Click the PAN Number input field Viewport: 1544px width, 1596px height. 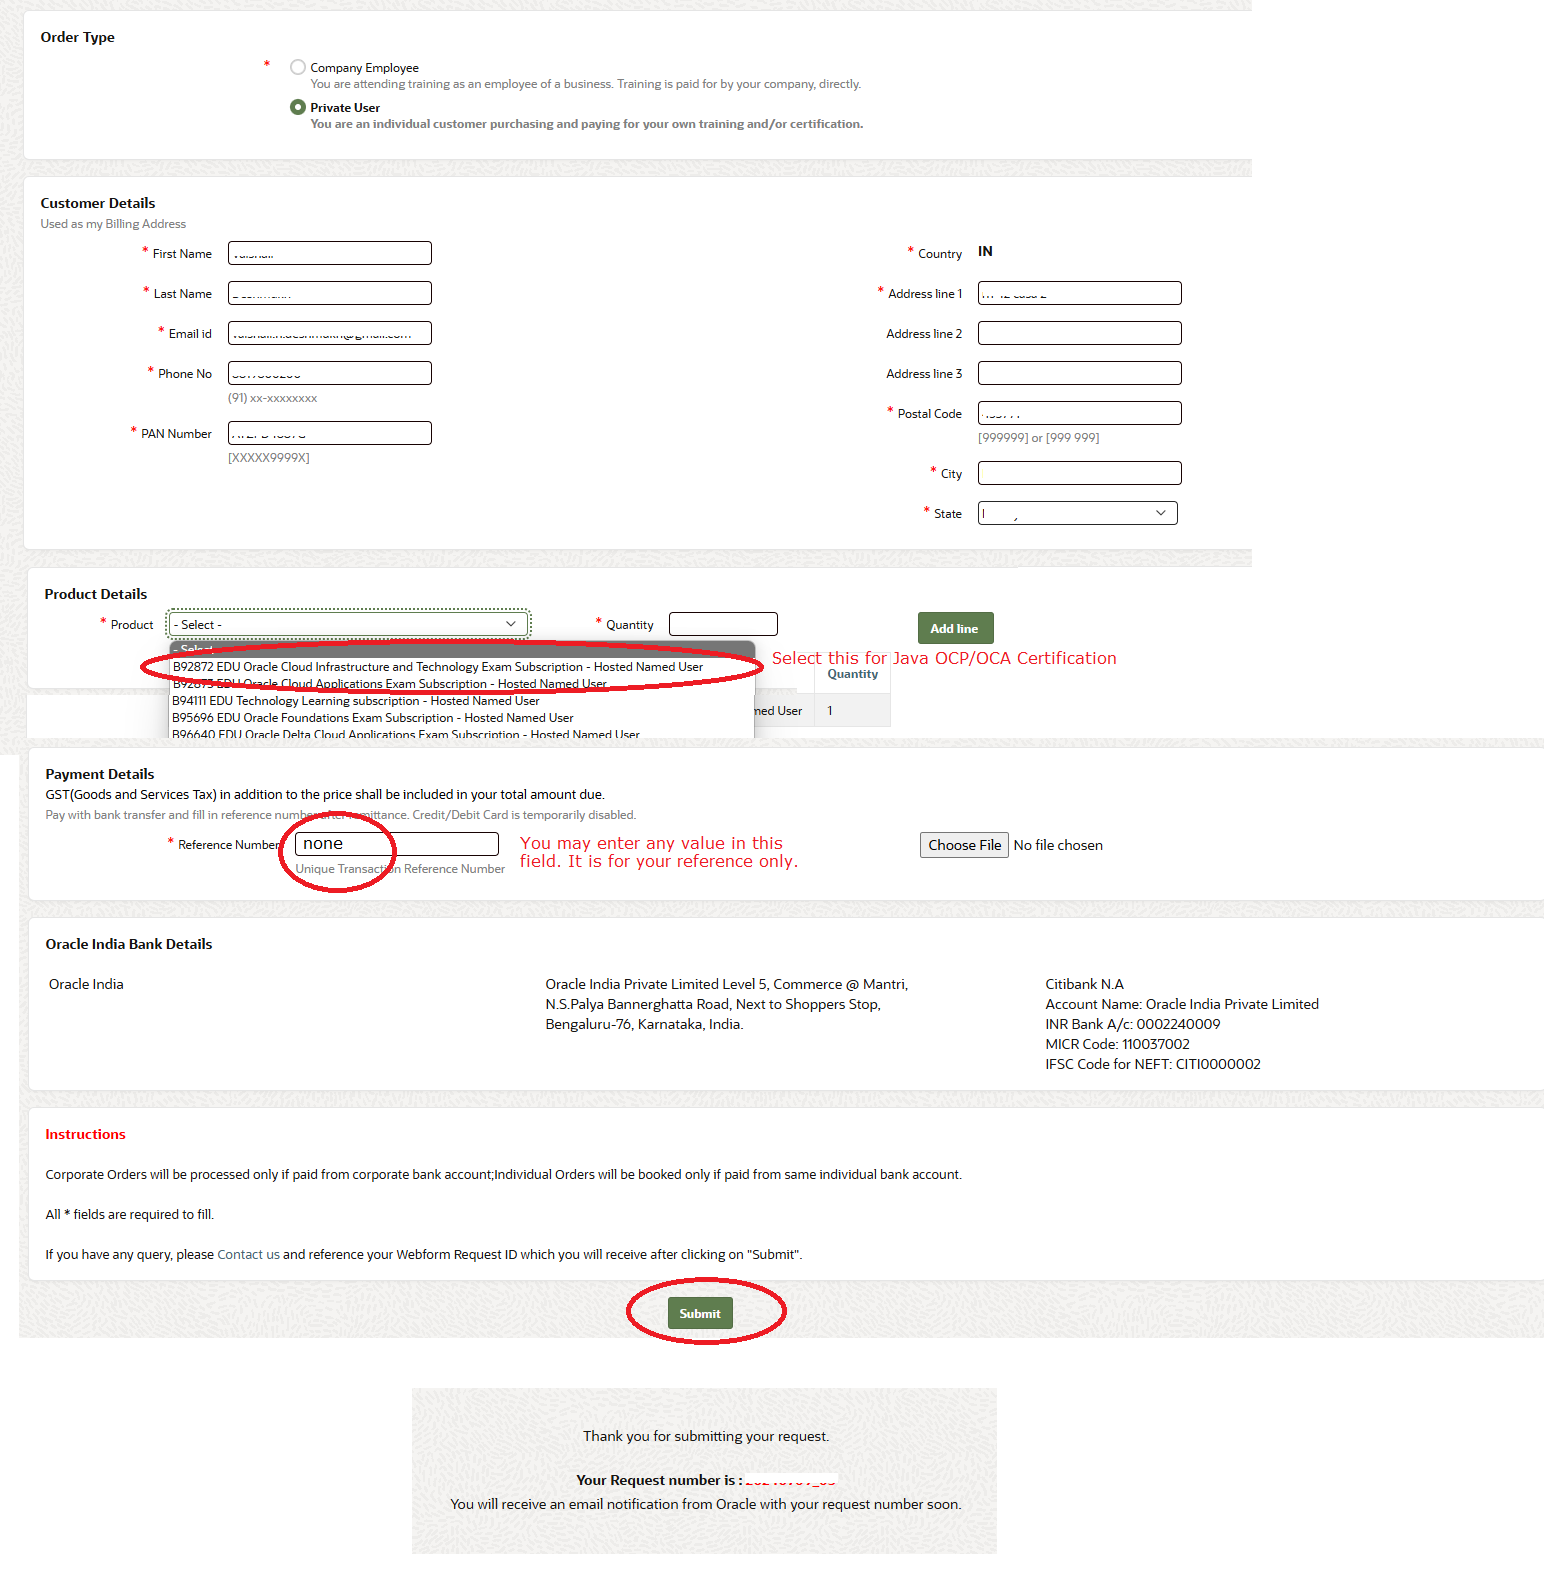click(x=330, y=433)
